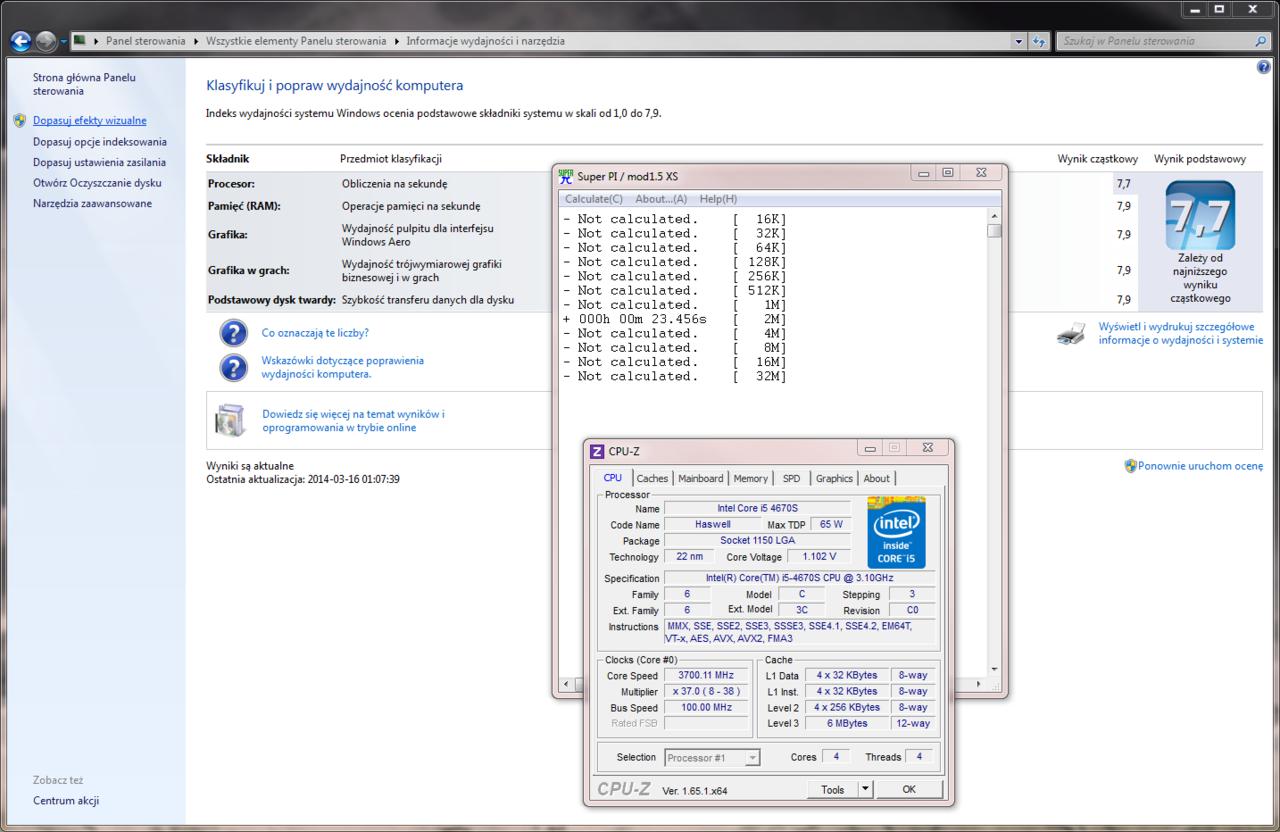Click the Intel Core i5 logo
The height and width of the screenshot is (832, 1280).
click(x=896, y=532)
